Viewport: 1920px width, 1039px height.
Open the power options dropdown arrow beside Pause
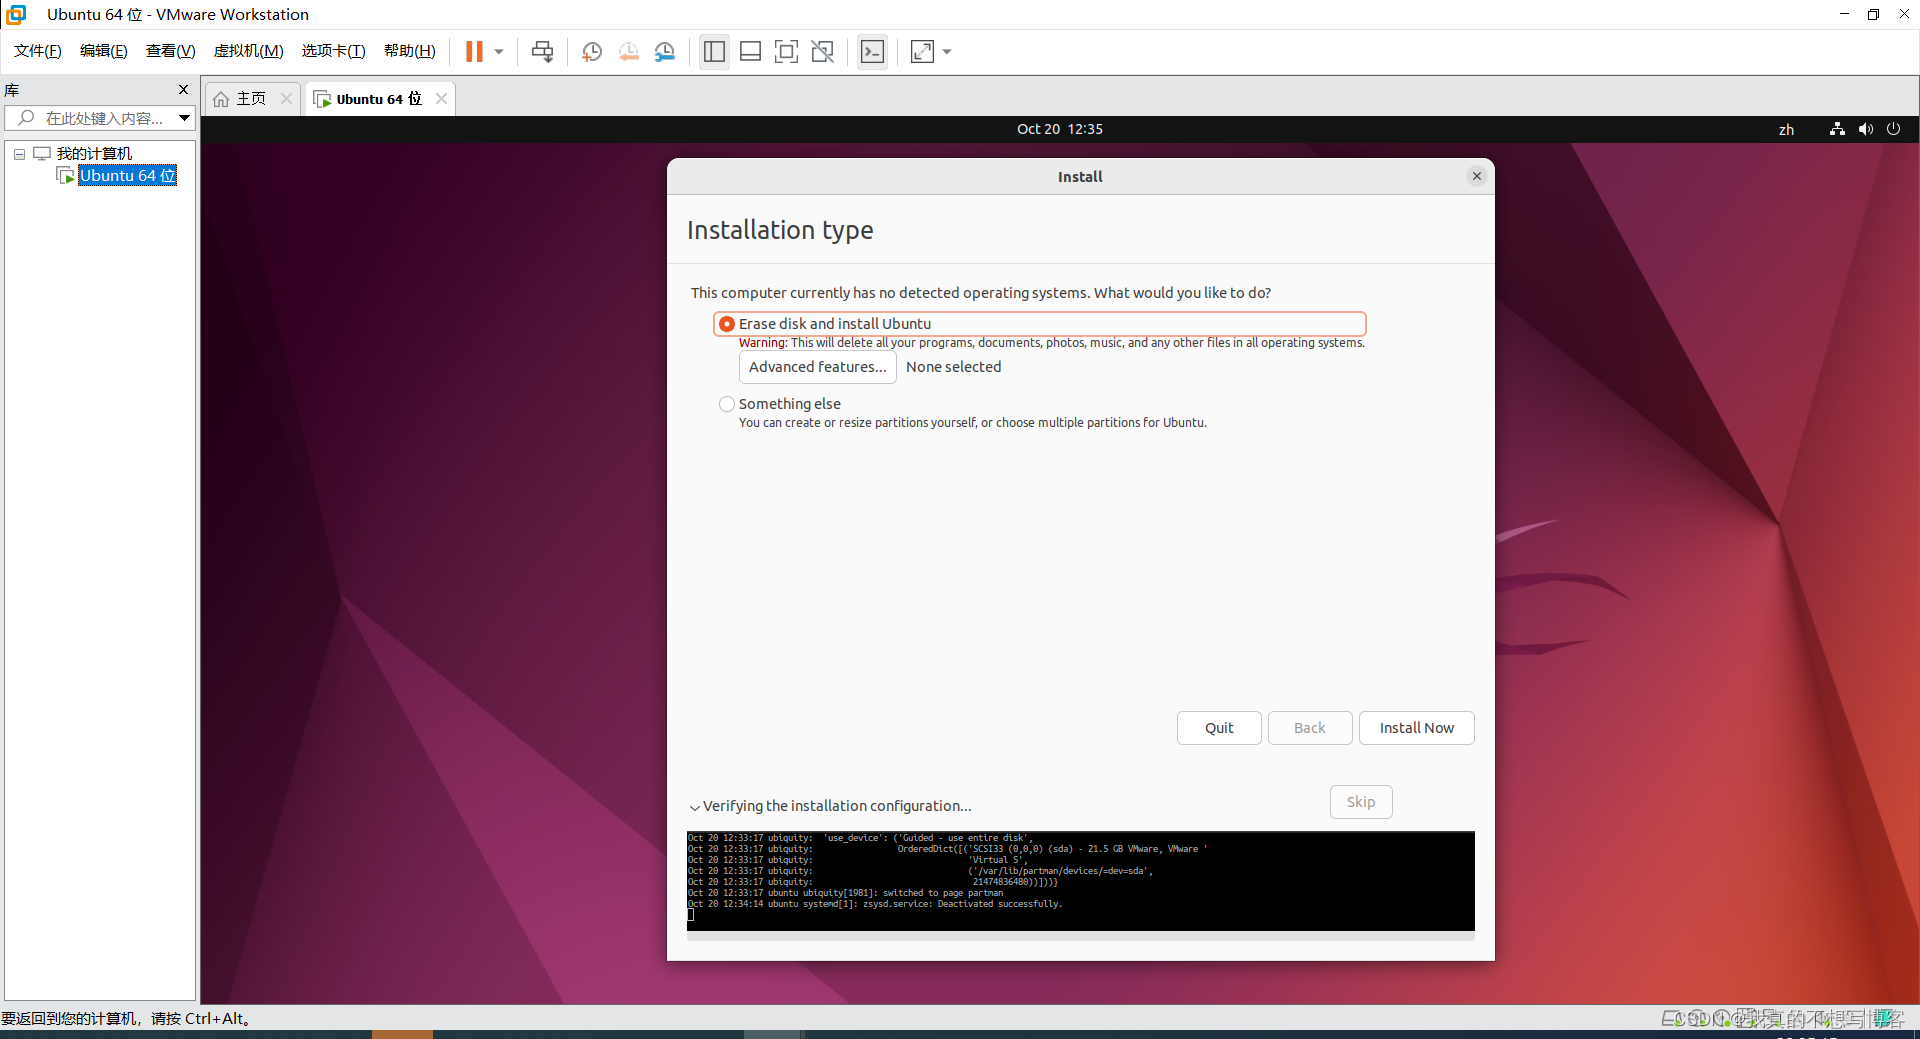pos(499,51)
